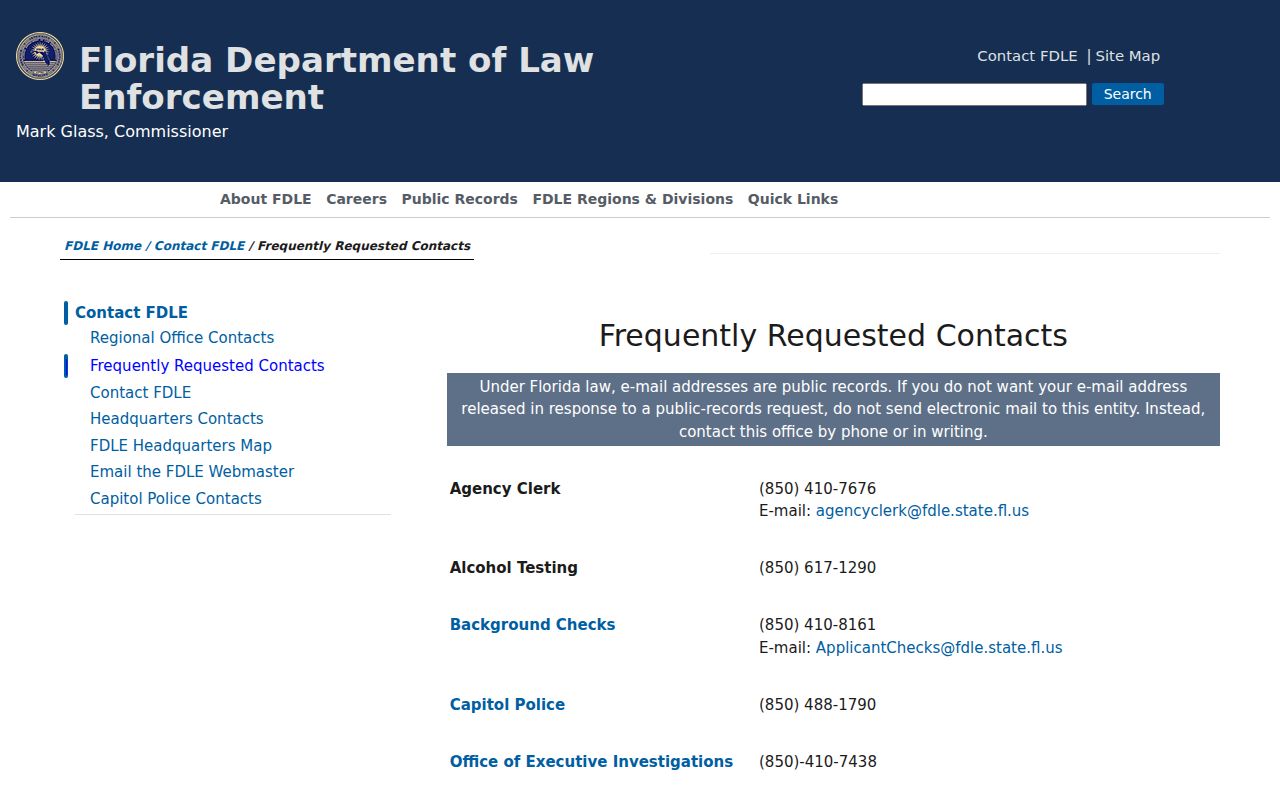Select Contact FDLE sidebar heading
Screen dimensions: 1280x800
coord(131,312)
